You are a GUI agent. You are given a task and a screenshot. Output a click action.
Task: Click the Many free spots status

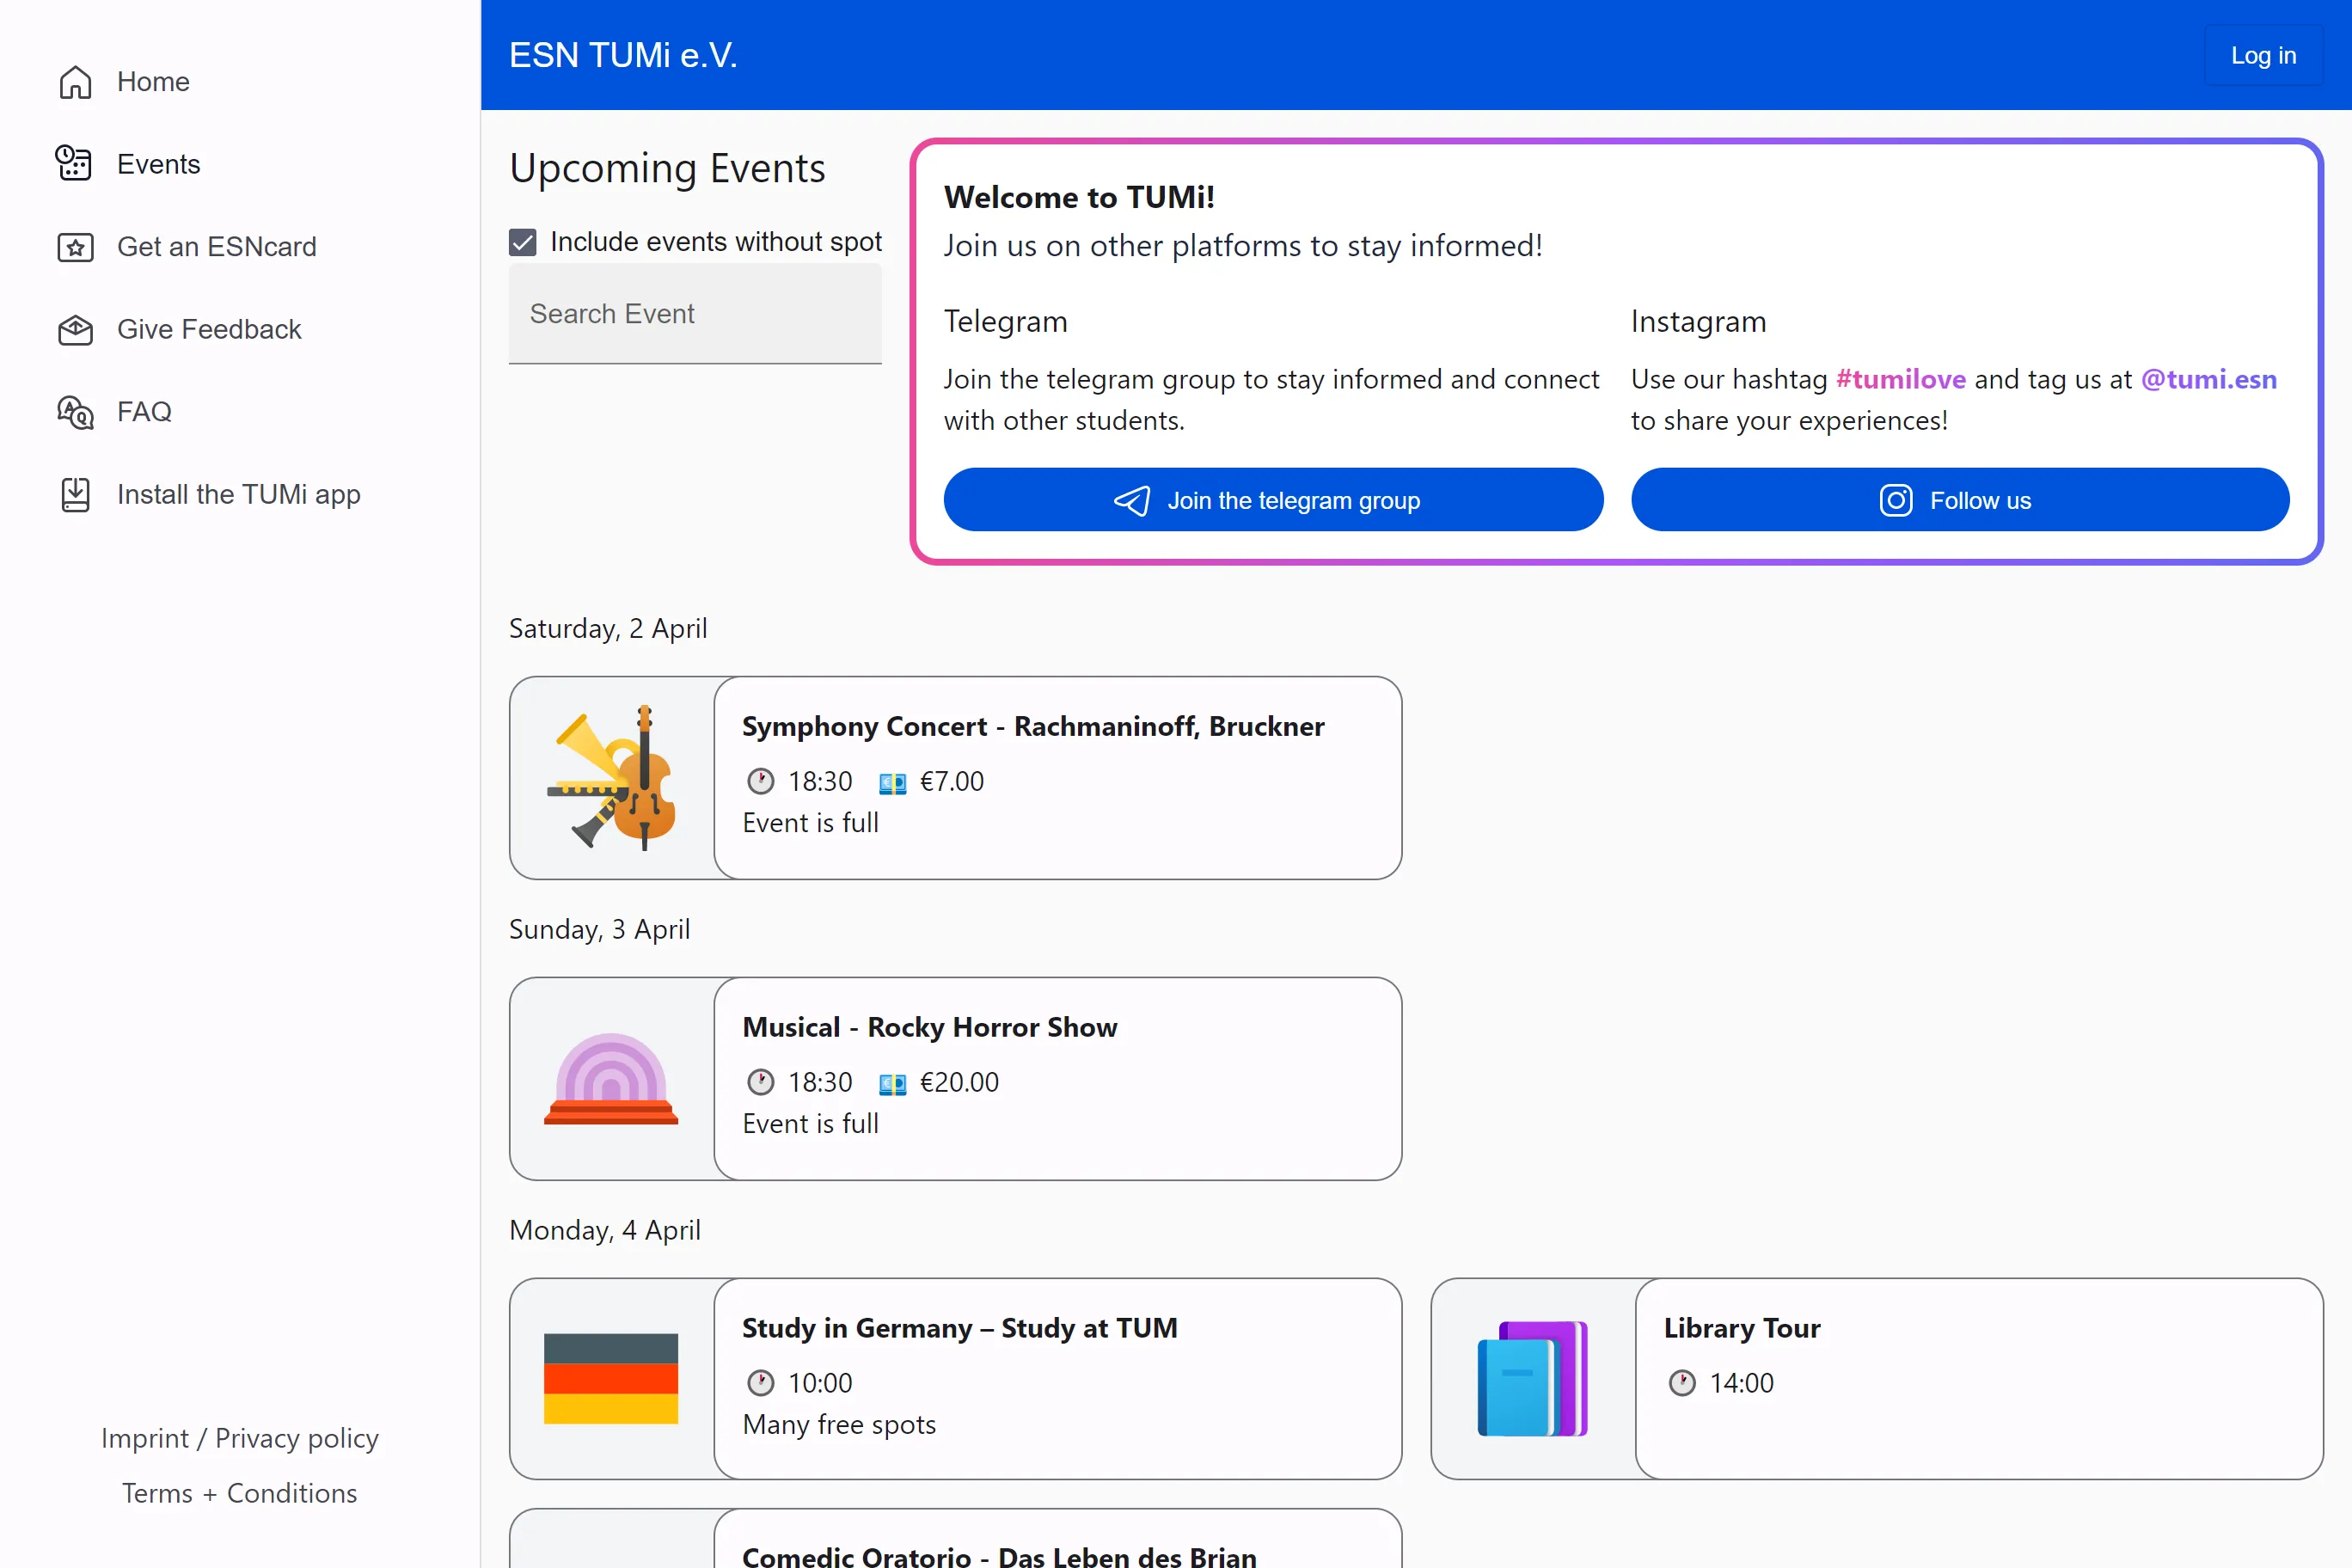tap(839, 1424)
